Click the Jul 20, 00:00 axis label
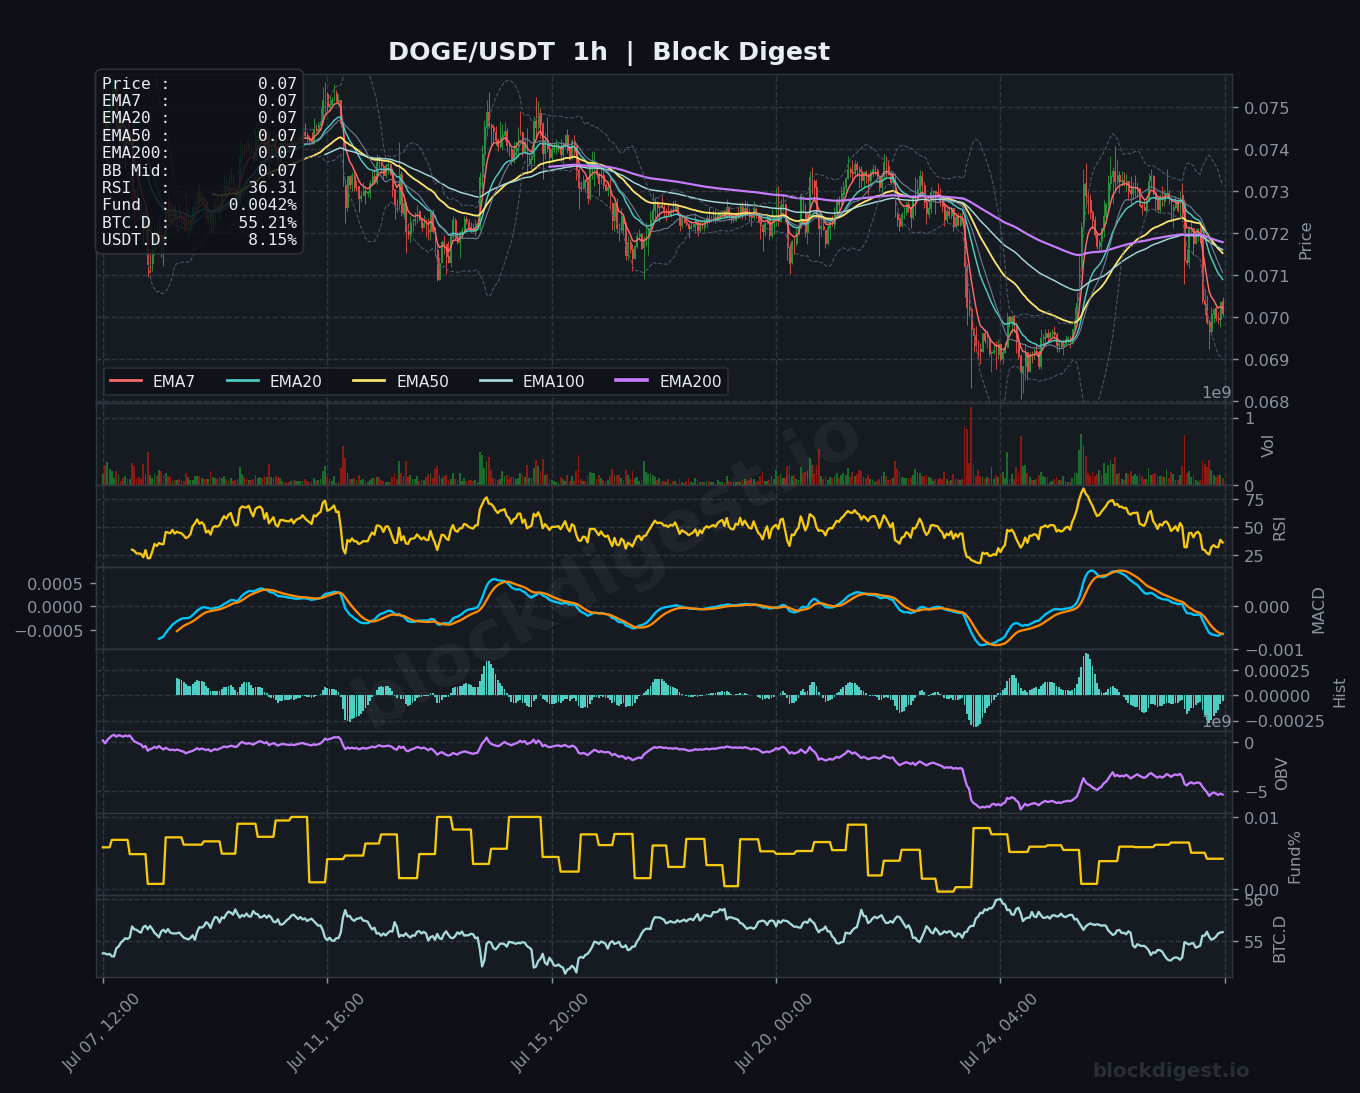Screen dimensions: 1360x1093 tap(774, 1033)
